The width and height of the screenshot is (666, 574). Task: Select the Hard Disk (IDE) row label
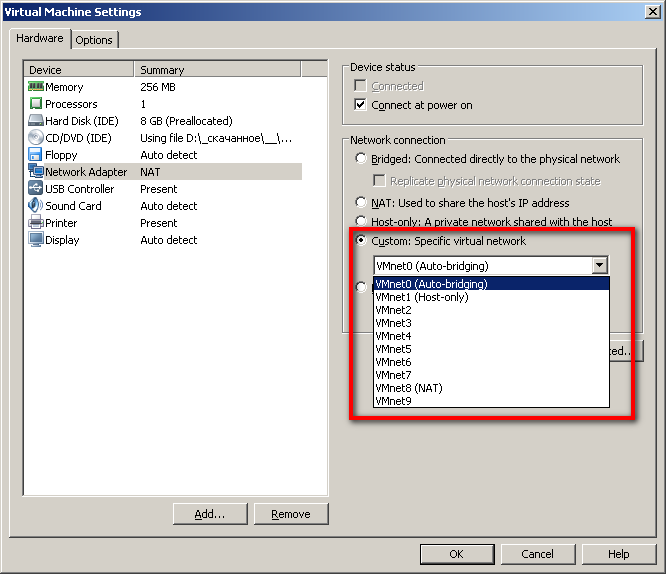click(x=82, y=121)
